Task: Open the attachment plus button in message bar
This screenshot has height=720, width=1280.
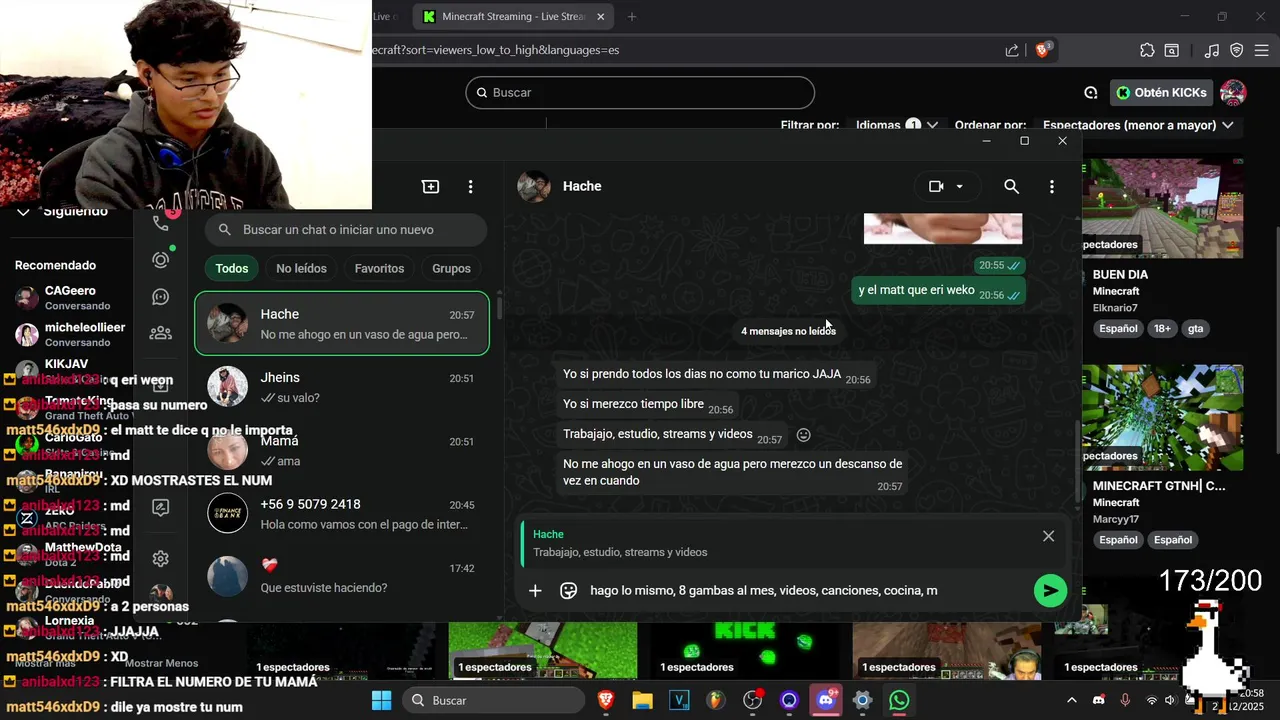Action: point(535,591)
